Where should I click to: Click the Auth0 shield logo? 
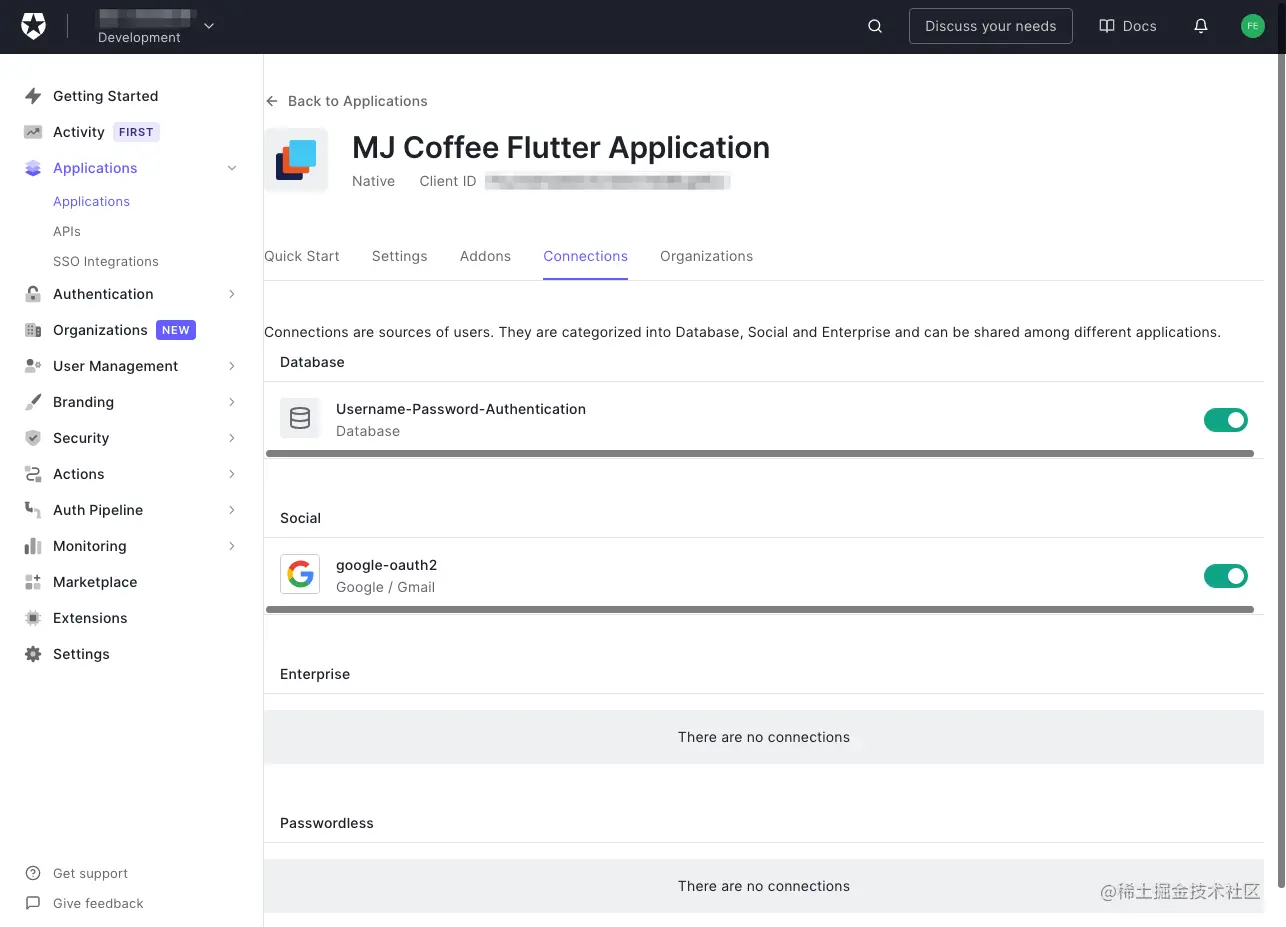click(34, 27)
